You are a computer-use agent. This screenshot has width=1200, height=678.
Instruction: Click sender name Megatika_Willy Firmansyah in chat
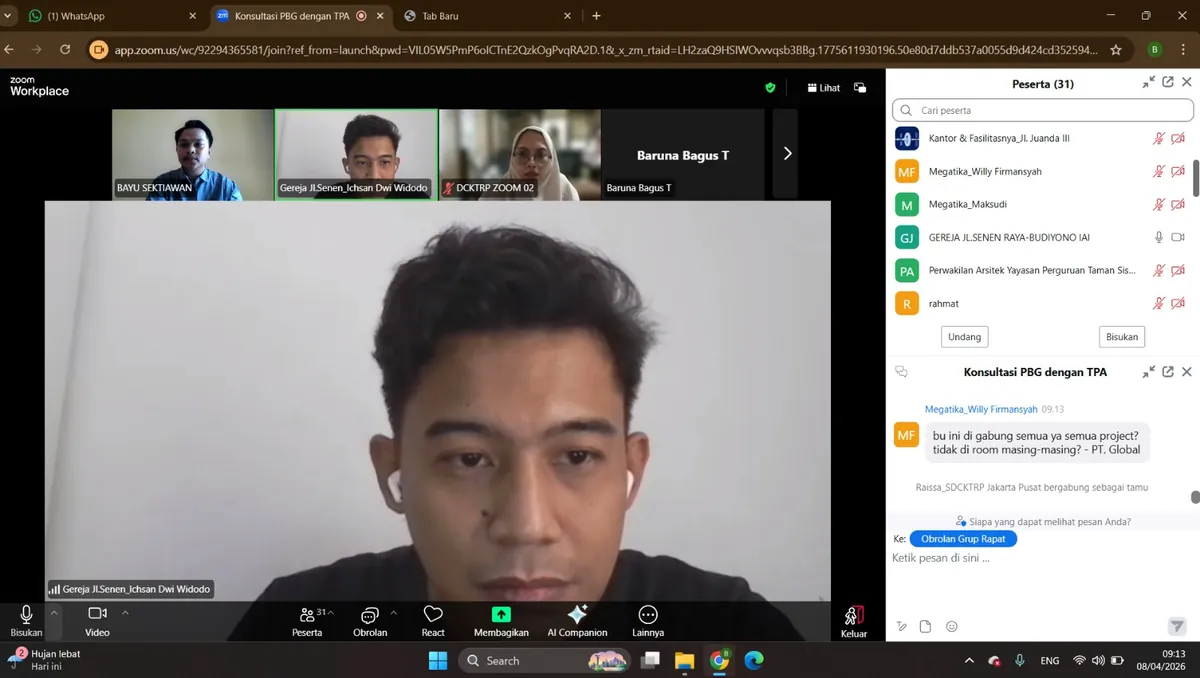tap(981, 409)
